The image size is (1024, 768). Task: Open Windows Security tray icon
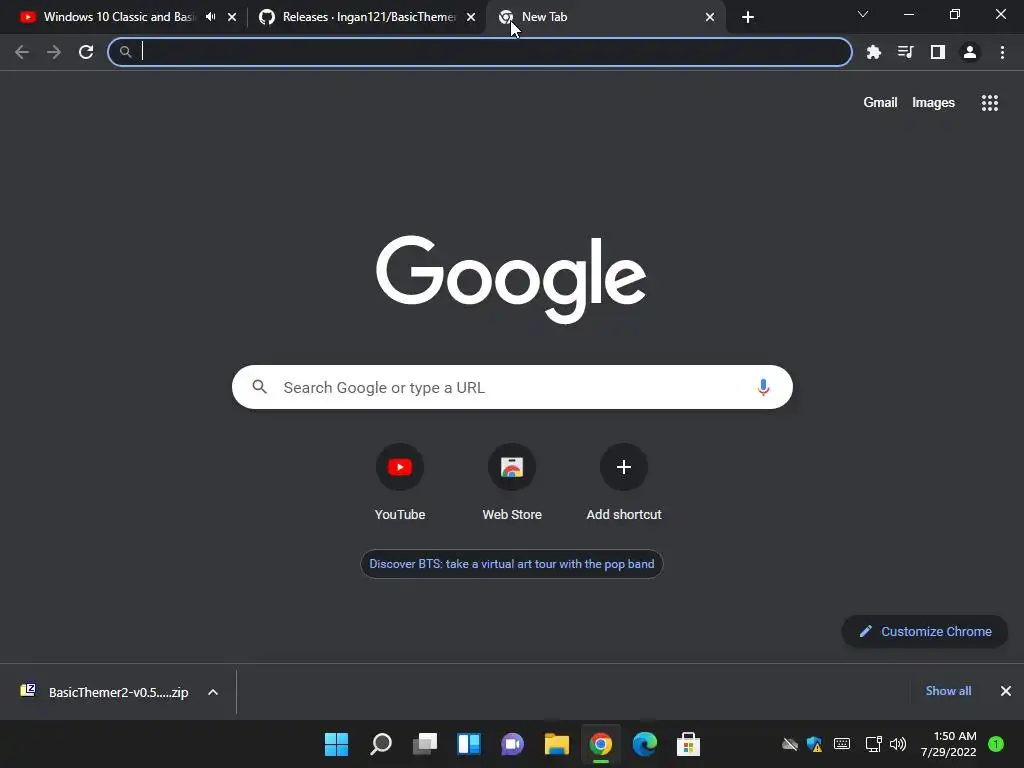pyautogui.click(x=814, y=744)
